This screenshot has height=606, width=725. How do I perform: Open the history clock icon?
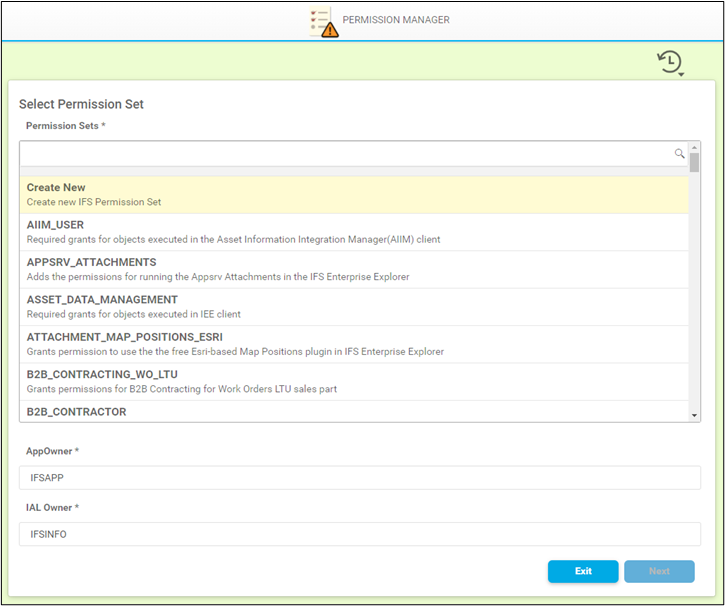pos(668,61)
